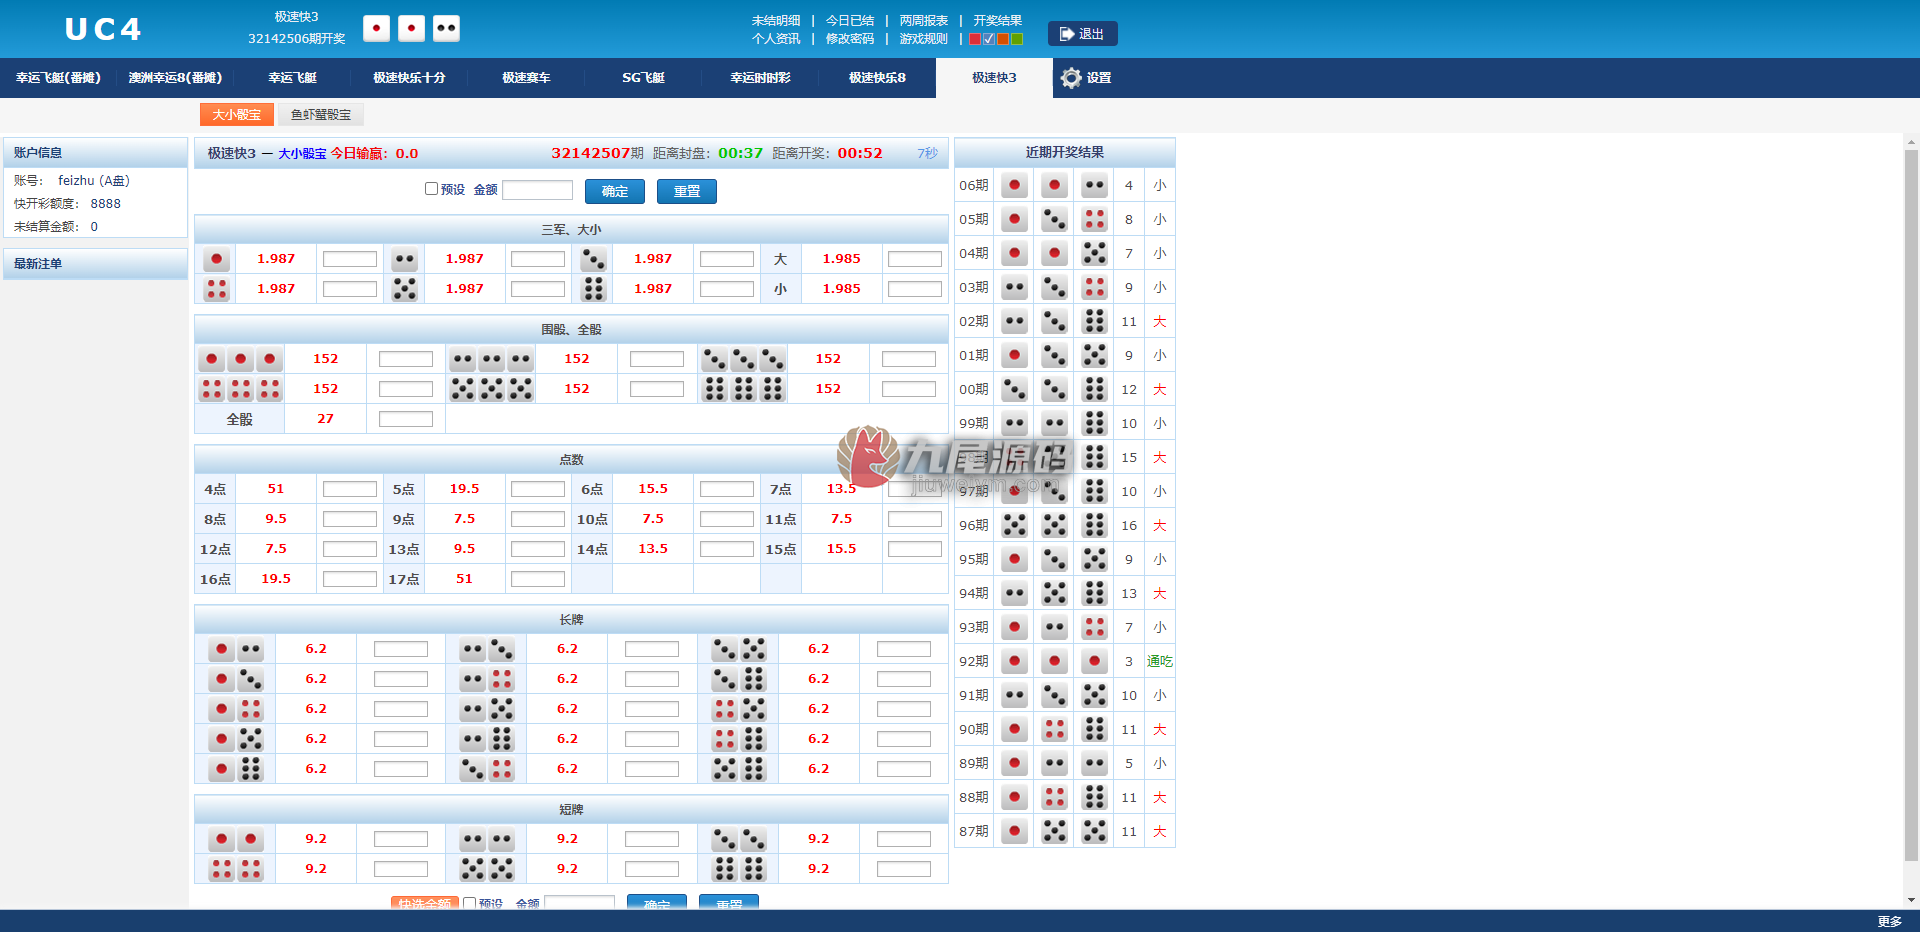Open the 鱼虾蟹骰宝 sub-tab

321,115
